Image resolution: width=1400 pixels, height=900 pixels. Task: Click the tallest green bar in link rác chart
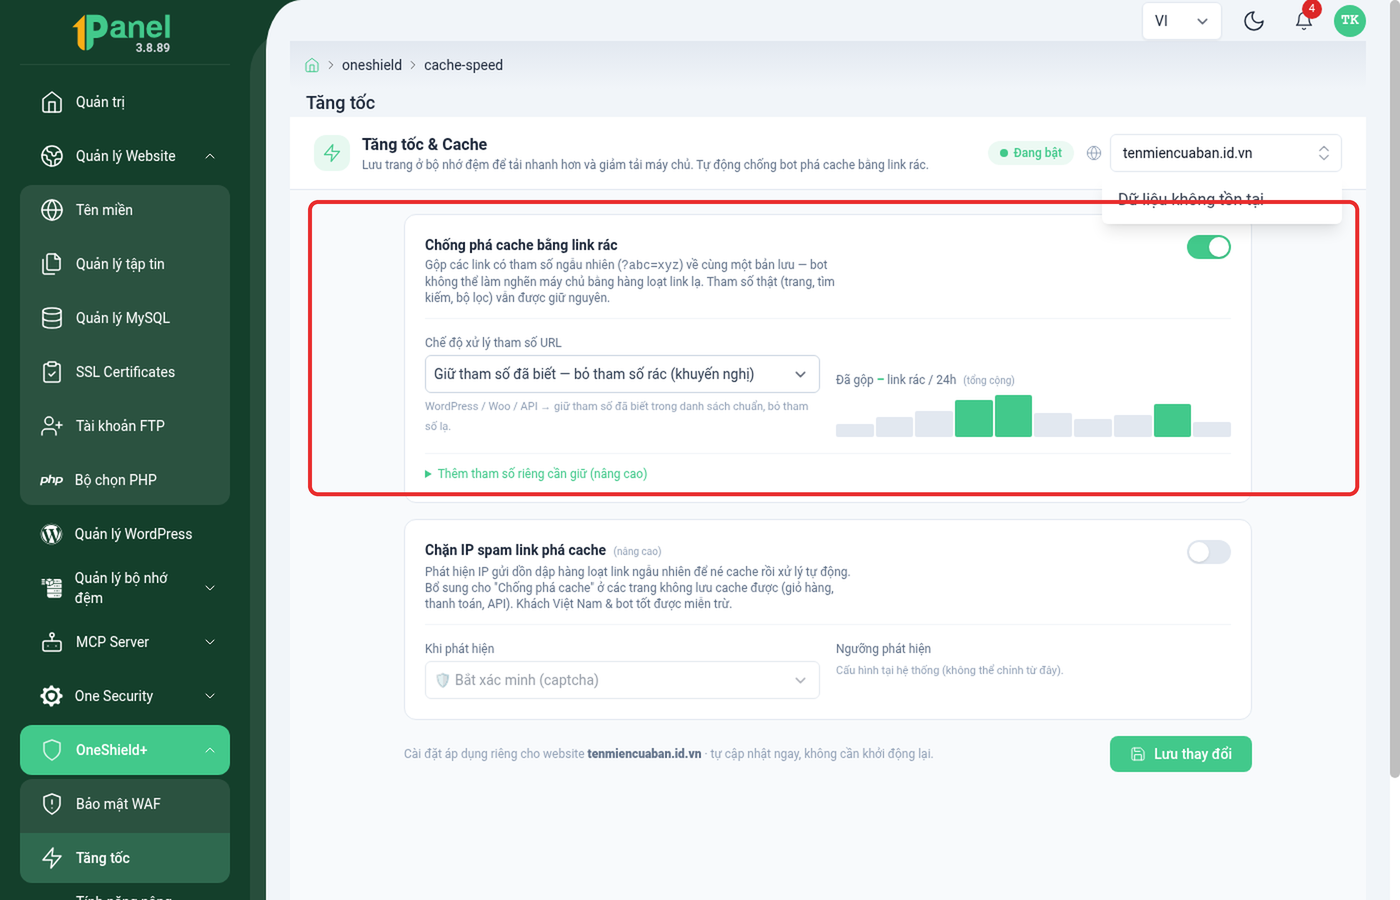click(1013, 416)
